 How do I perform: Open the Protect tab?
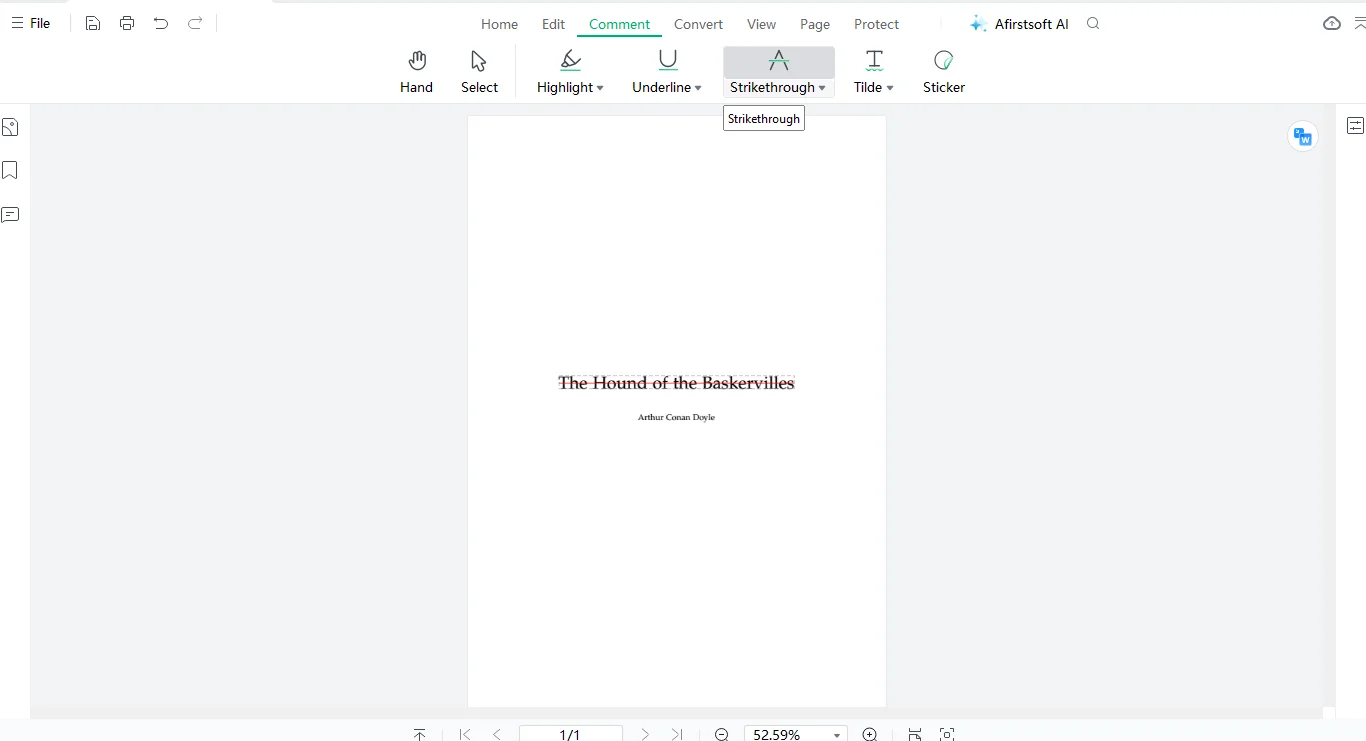tap(876, 24)
